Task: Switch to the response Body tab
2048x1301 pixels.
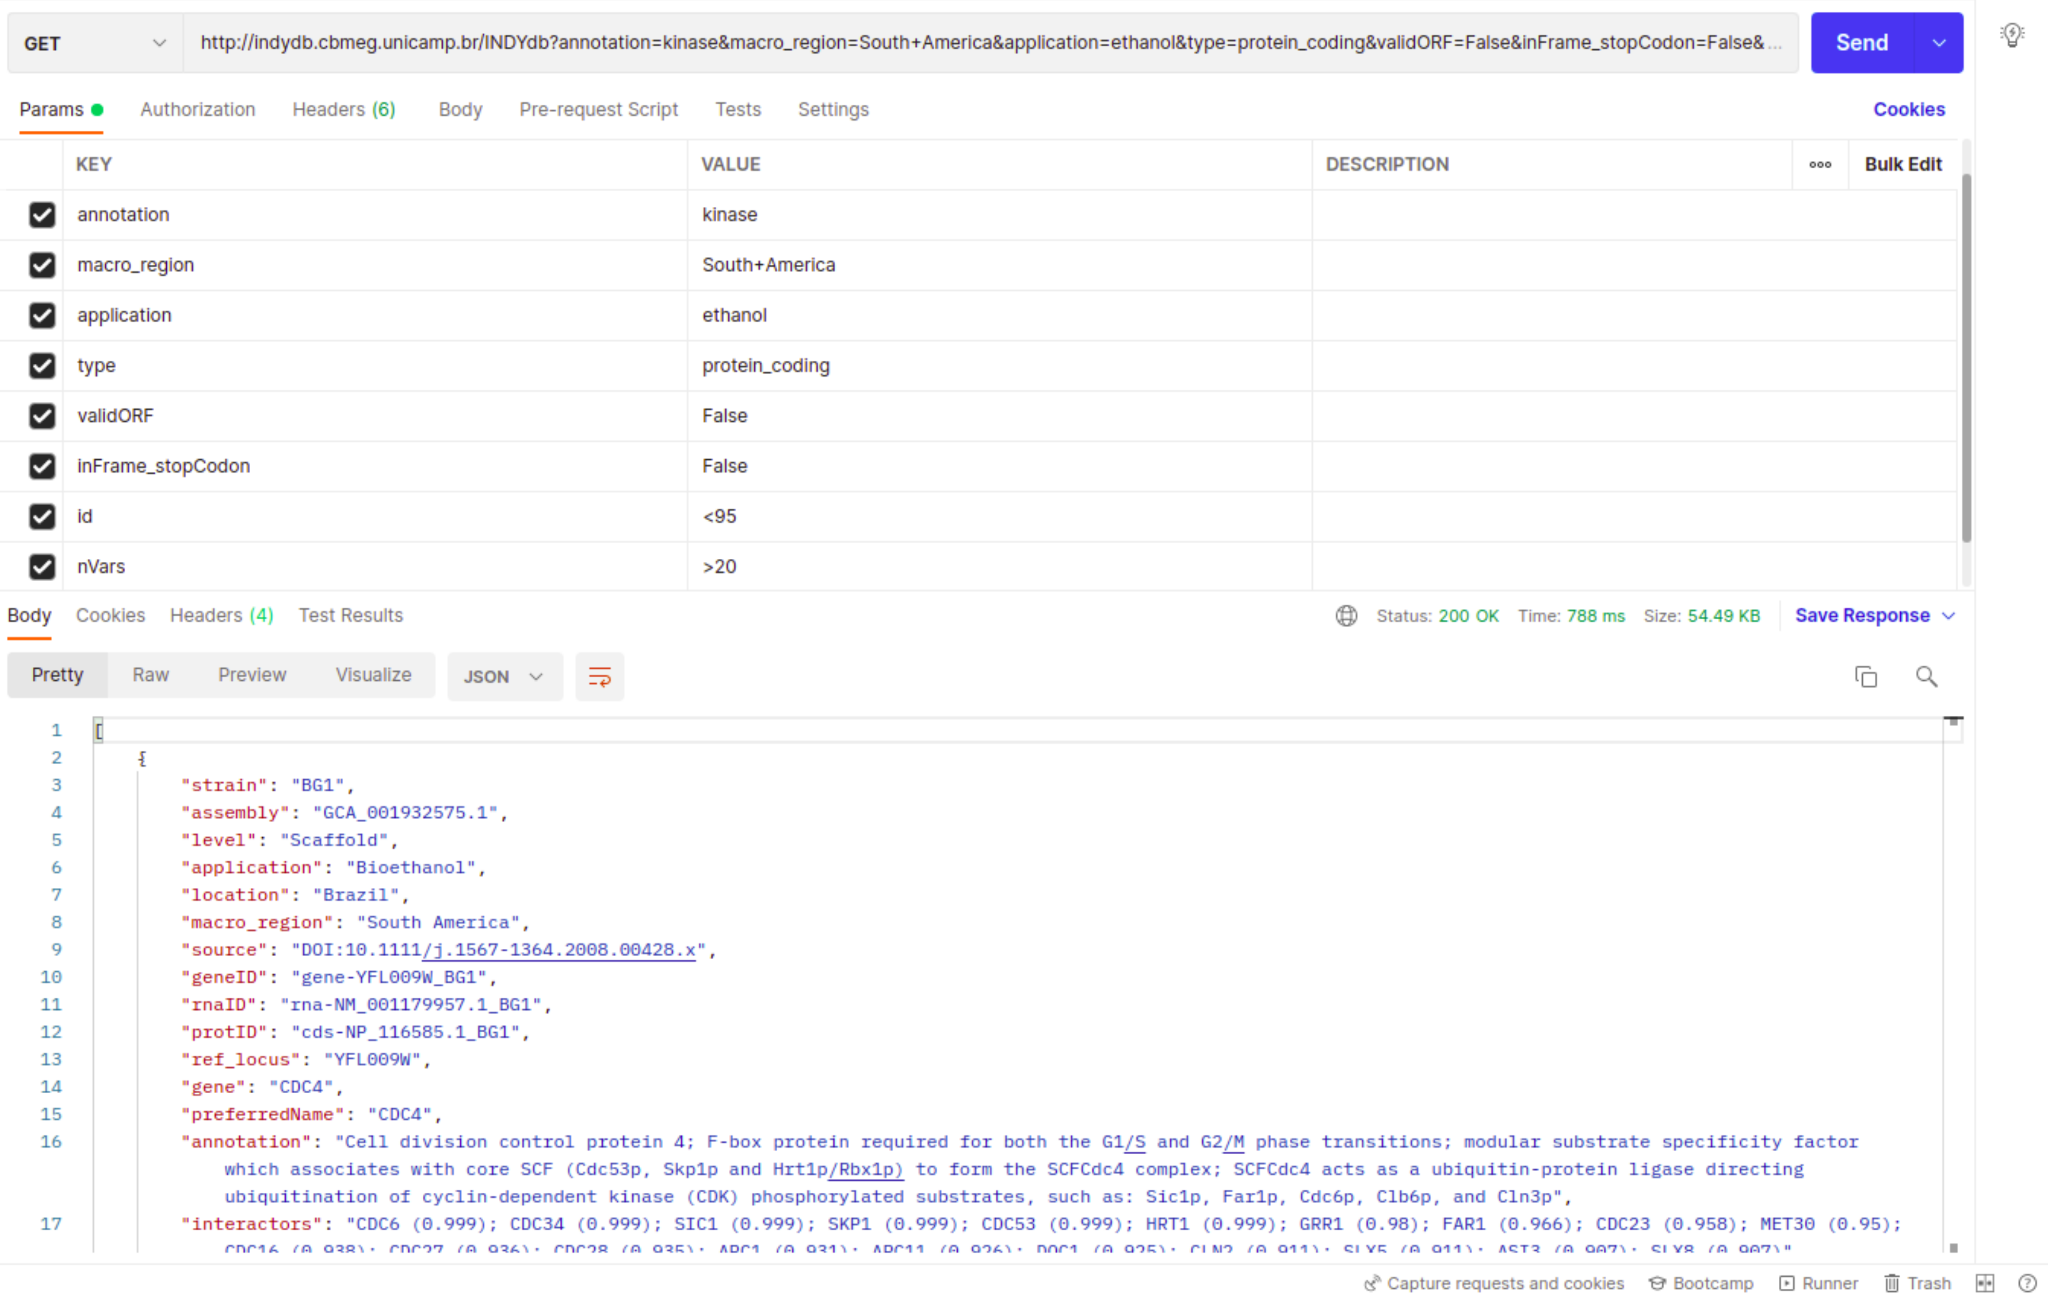Action: click(29, 616)
